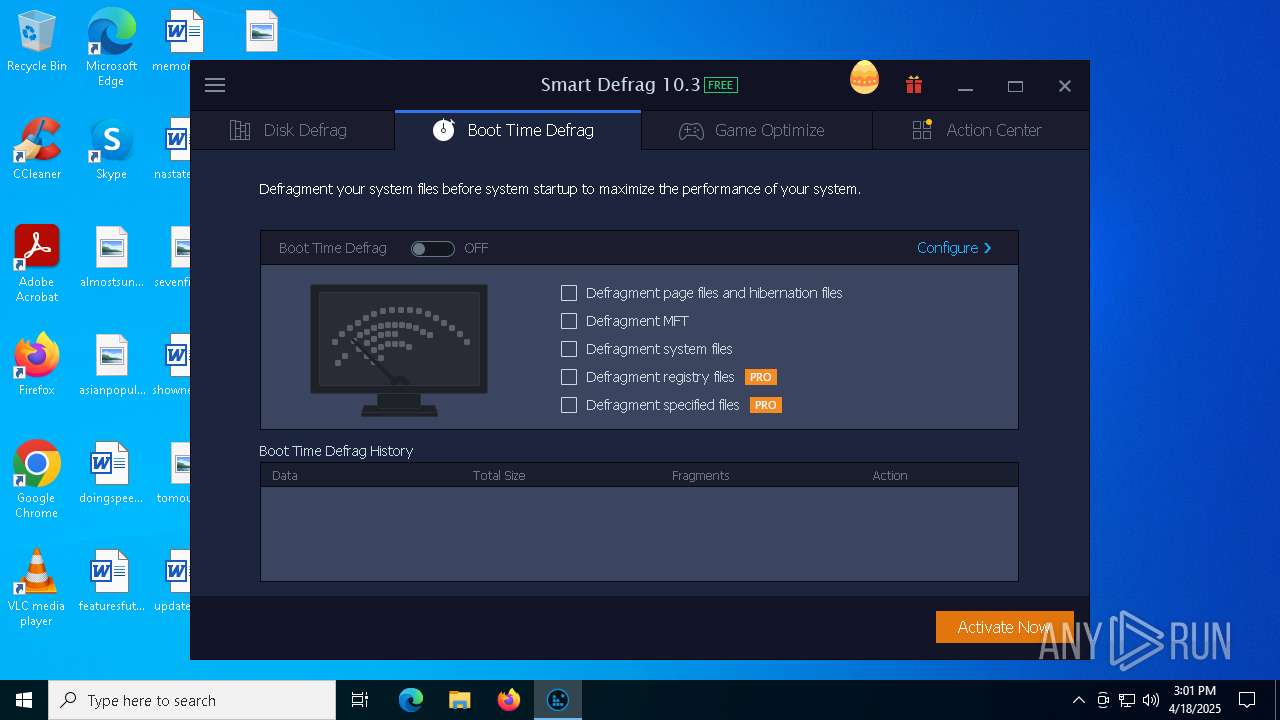Viewport: 1280px width, 720px height.
Task: Click the taskbar search box
Action: [x=192, y=700]
